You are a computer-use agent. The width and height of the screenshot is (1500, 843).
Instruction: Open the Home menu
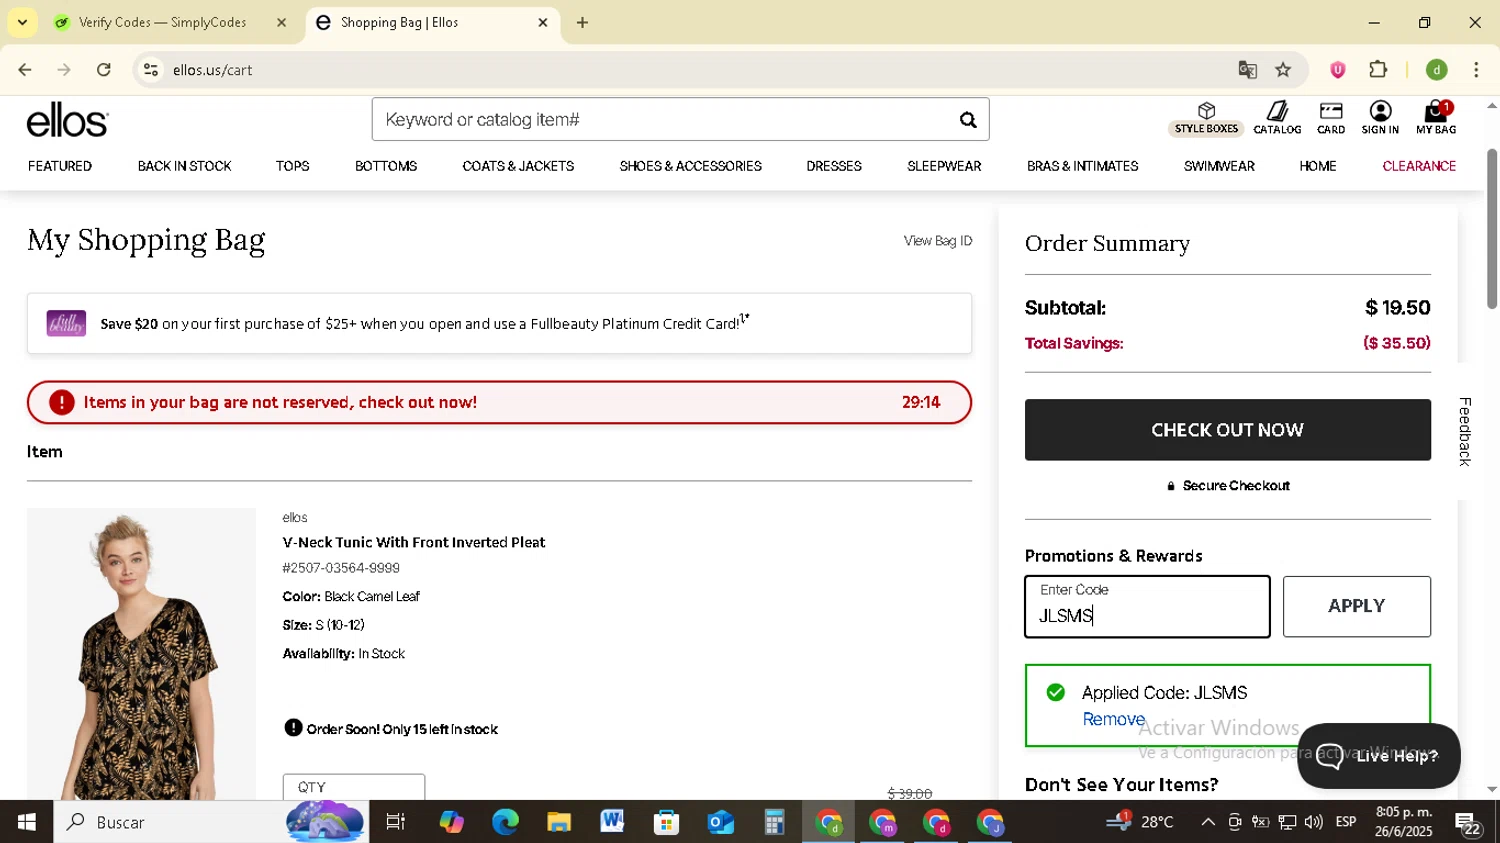coord(1318,166)
